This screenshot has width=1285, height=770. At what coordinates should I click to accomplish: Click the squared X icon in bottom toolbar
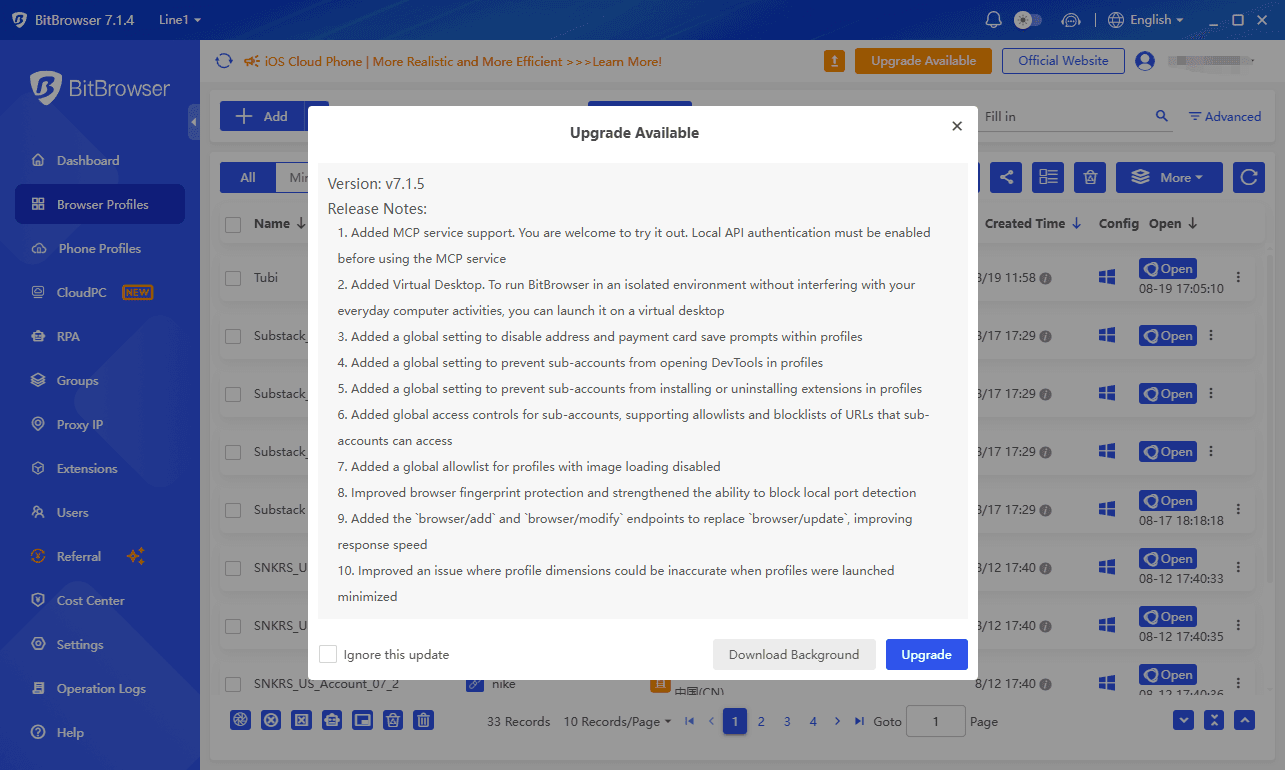click(x=301, y=720)
